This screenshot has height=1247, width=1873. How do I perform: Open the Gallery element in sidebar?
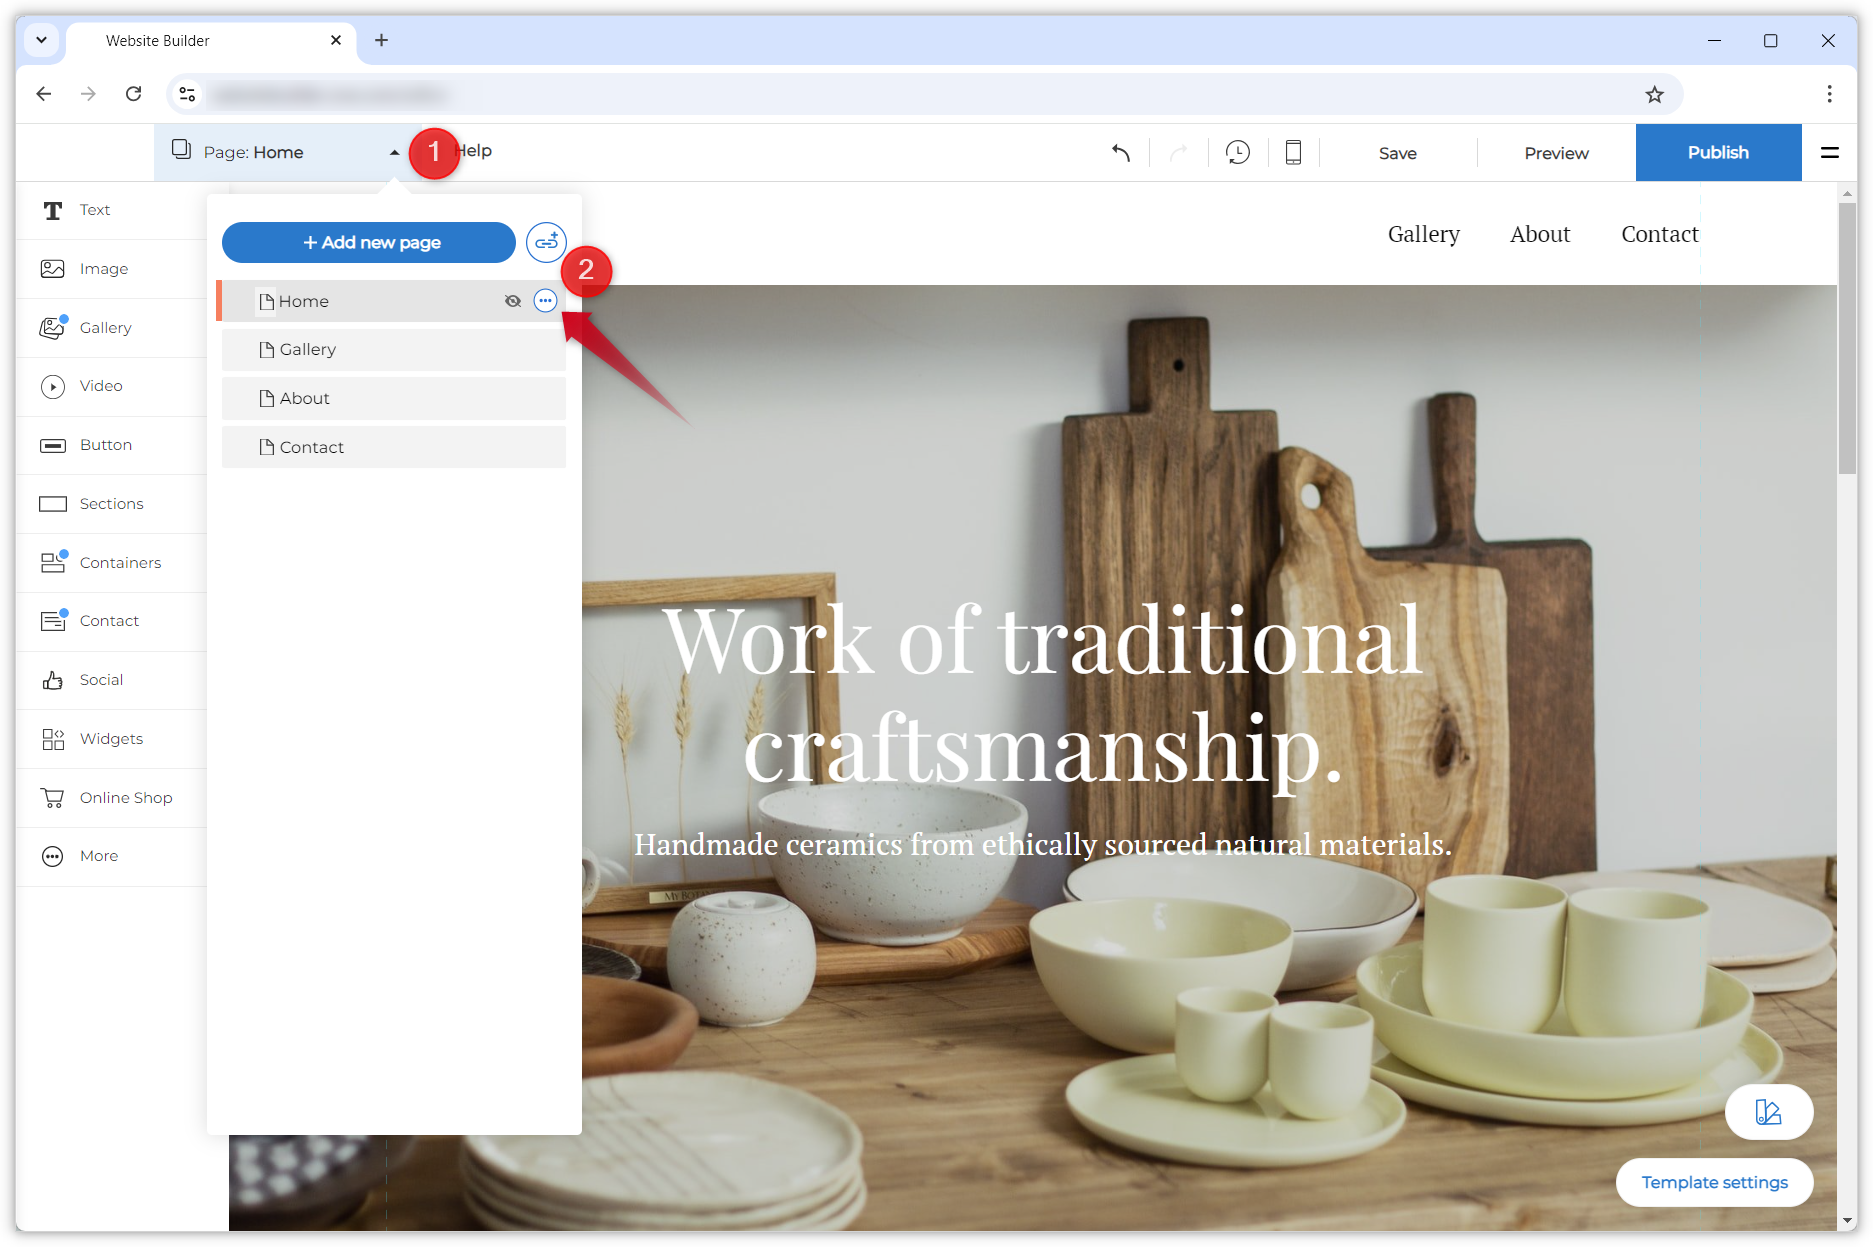(105, 328)
